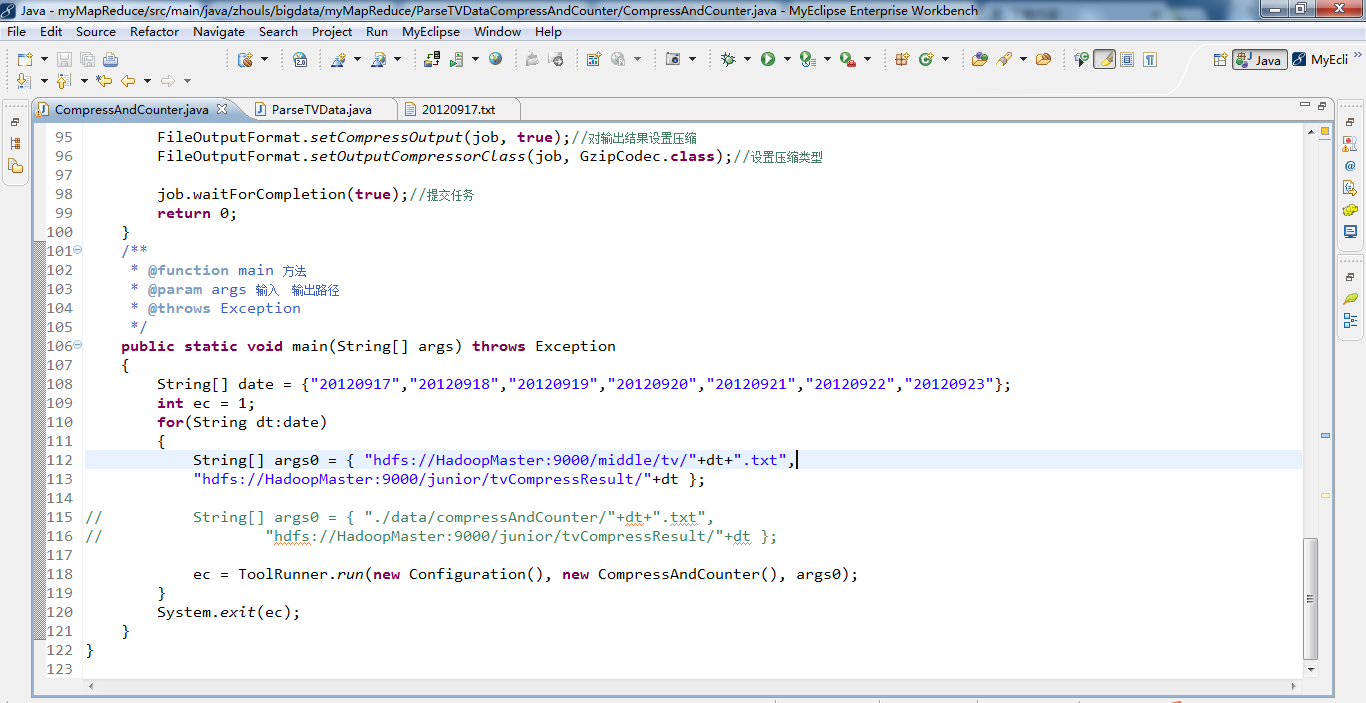Screen dimensions: 1366x703
Task: Click 'job.waitForCompletion(true);' on line 98
Action: pyautogui.click(x=283, y=194)
